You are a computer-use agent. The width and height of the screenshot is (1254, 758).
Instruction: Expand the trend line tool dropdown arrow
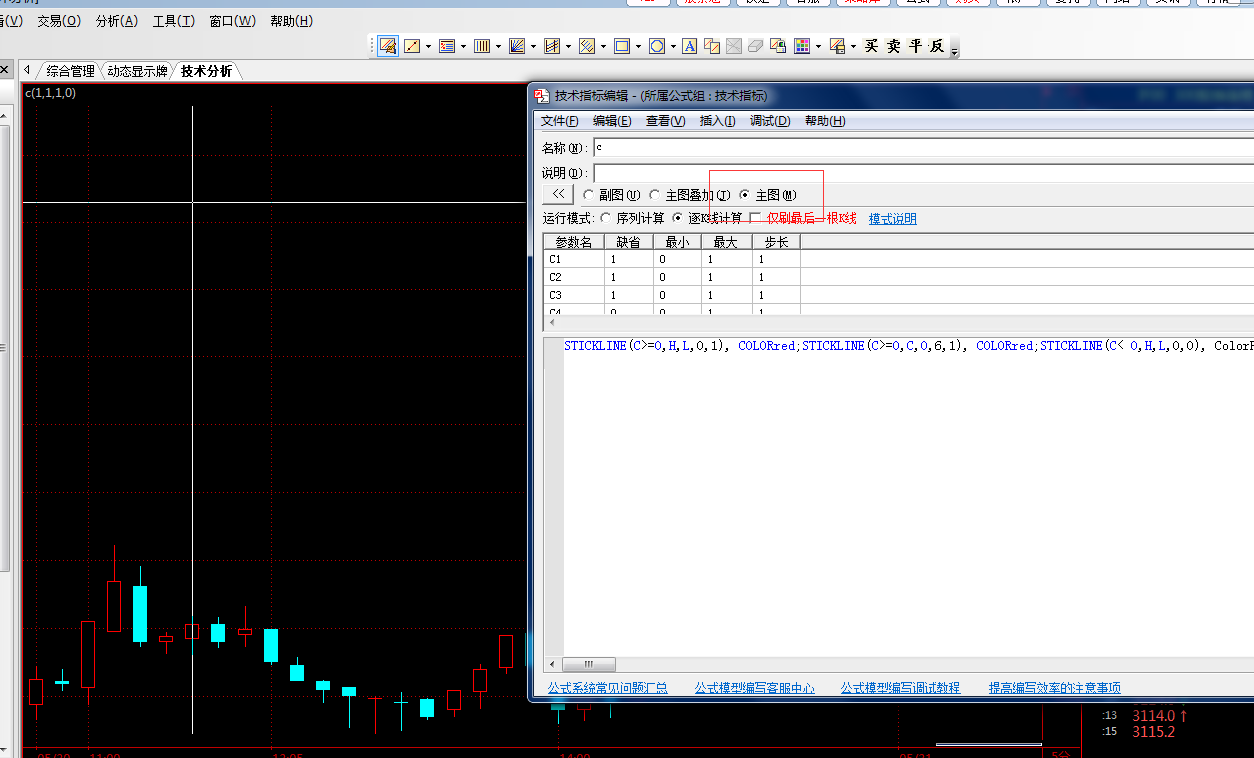(428, 46)
